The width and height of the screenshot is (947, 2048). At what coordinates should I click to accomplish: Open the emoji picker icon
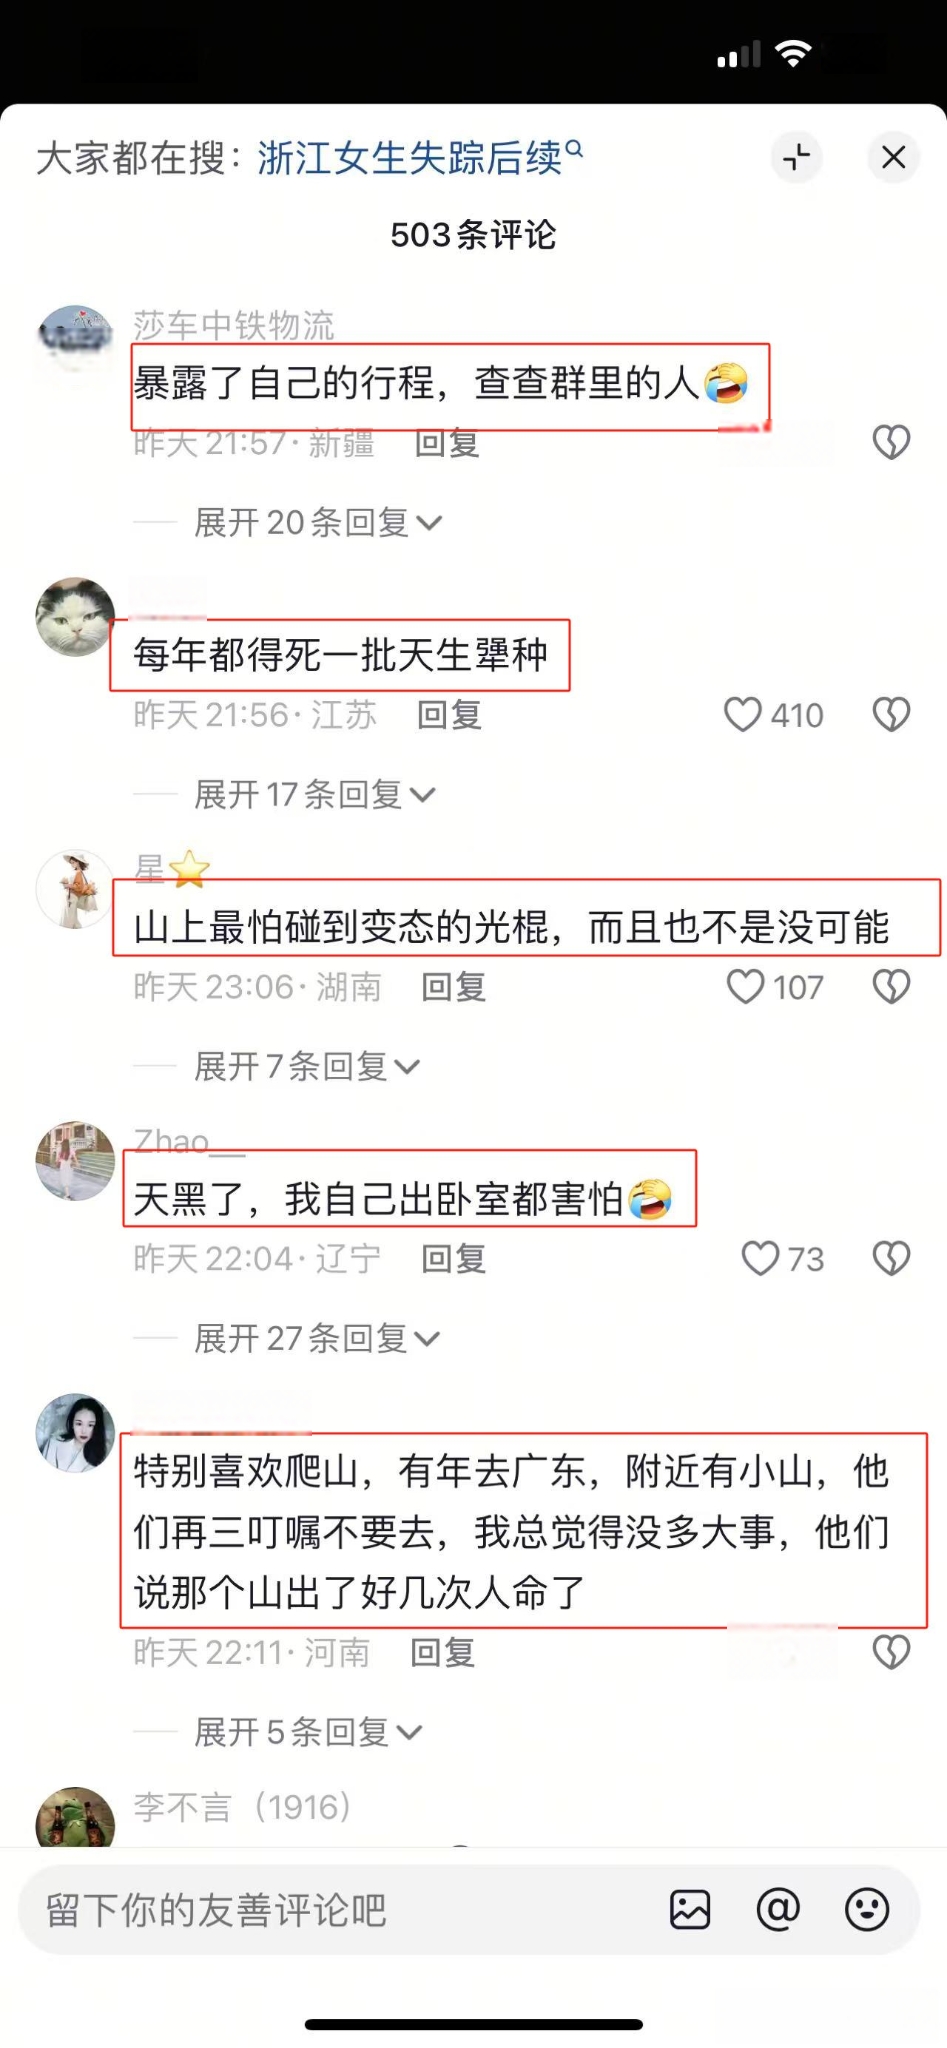coord(867,1910)
